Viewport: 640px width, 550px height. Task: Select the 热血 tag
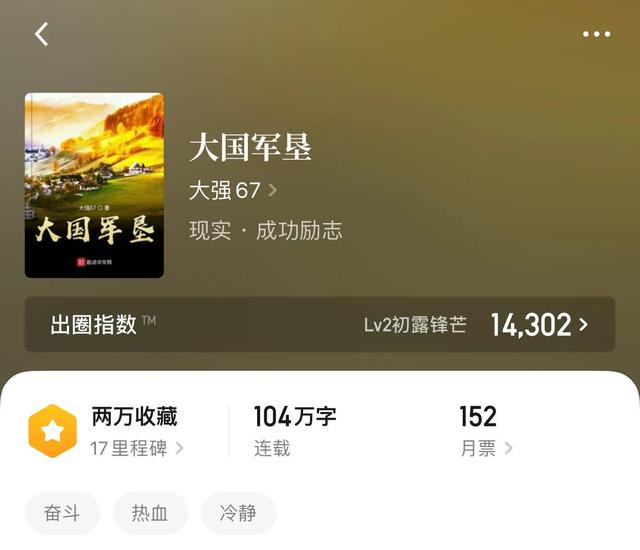(x=150, y=513)
